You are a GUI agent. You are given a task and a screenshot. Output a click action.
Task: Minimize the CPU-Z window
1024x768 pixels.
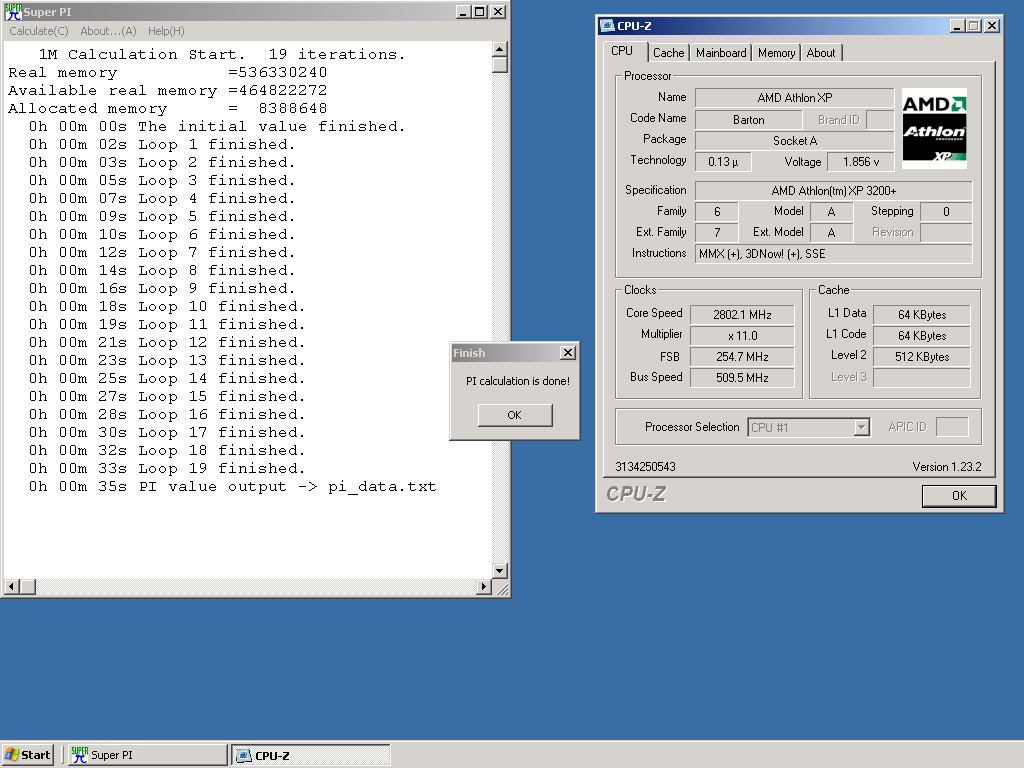click(957, 25)
